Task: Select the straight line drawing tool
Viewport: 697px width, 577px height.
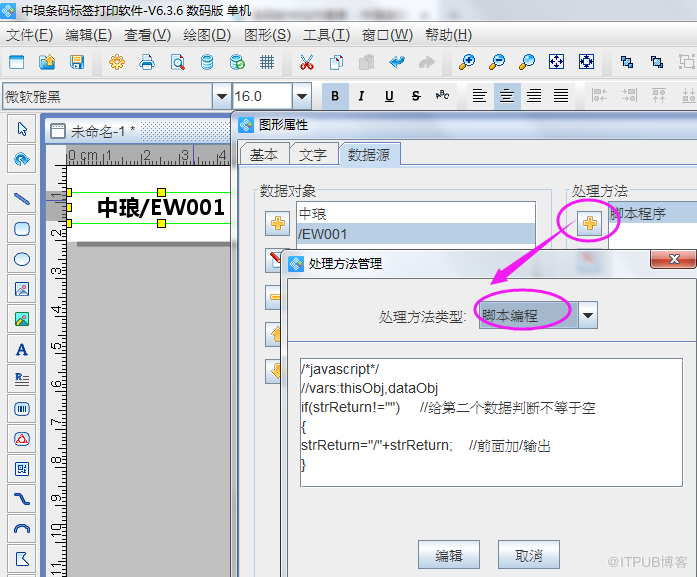Action: pyautogui.click(x=22, y=198)
